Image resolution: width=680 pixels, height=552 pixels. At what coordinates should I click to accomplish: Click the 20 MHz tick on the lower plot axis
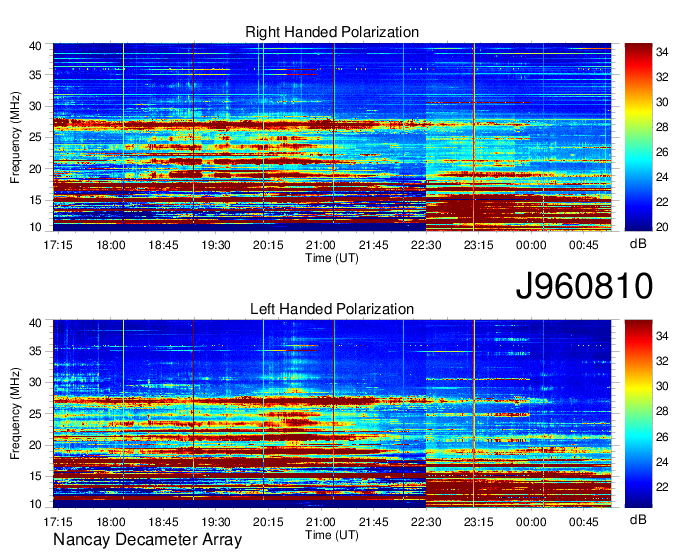coord(35,445)
